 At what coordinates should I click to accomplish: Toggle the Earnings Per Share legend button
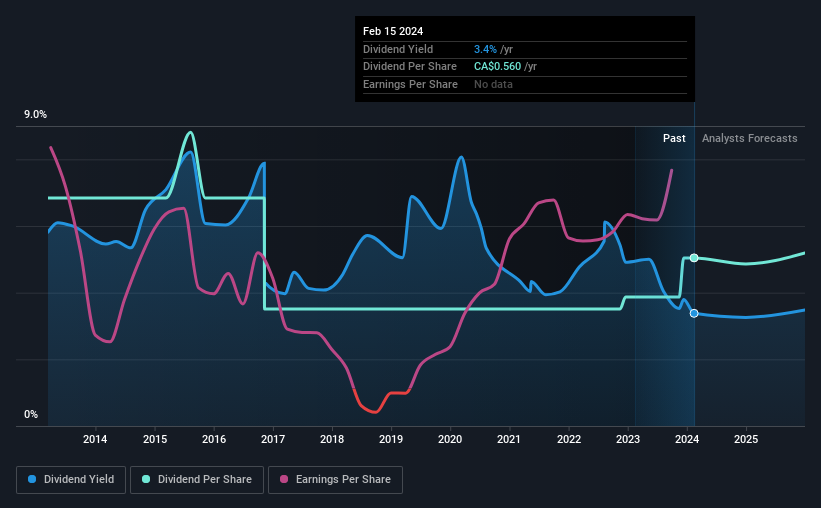(x=335, y=480)
